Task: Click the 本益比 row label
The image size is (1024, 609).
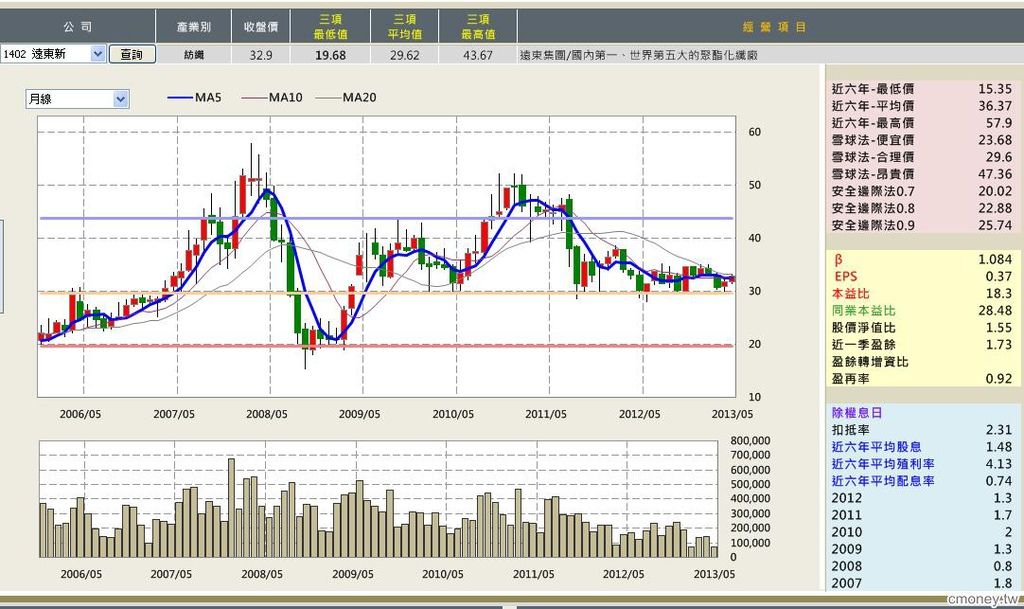Action: pyautogui.click(x=851, y=294)
